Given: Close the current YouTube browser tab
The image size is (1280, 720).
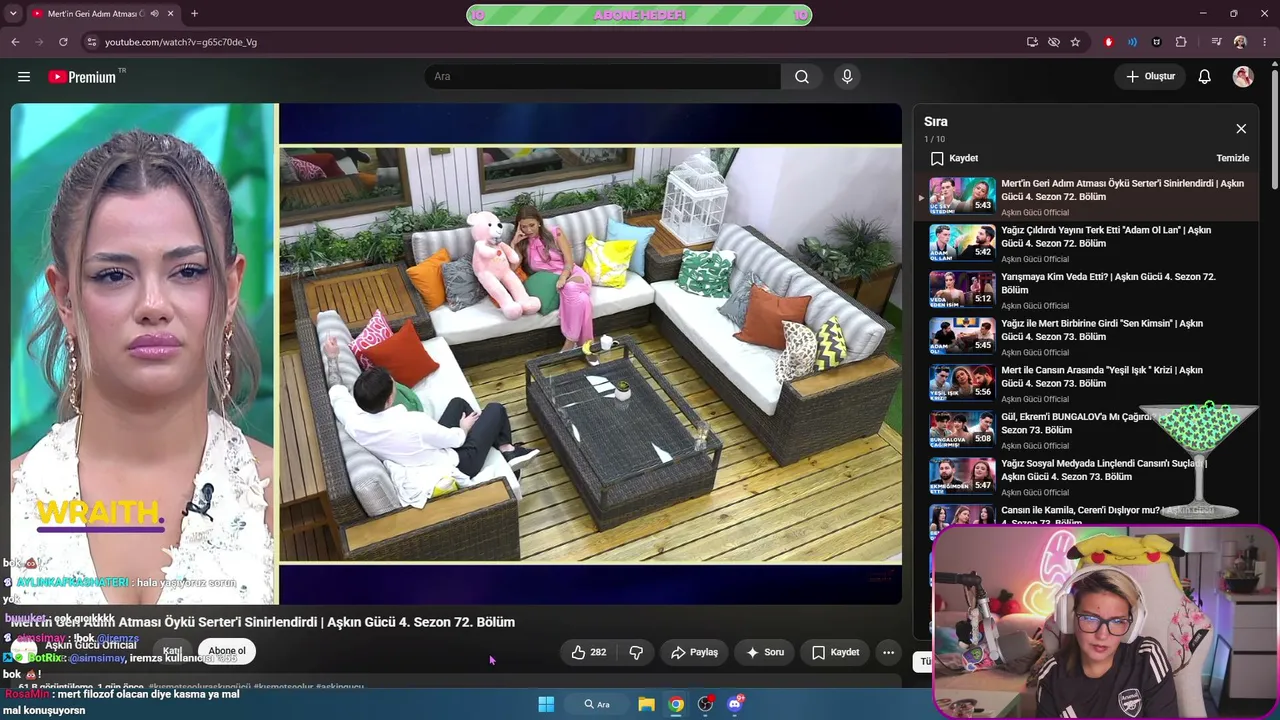Looking at the screenshot, I should tap(170, 14).
